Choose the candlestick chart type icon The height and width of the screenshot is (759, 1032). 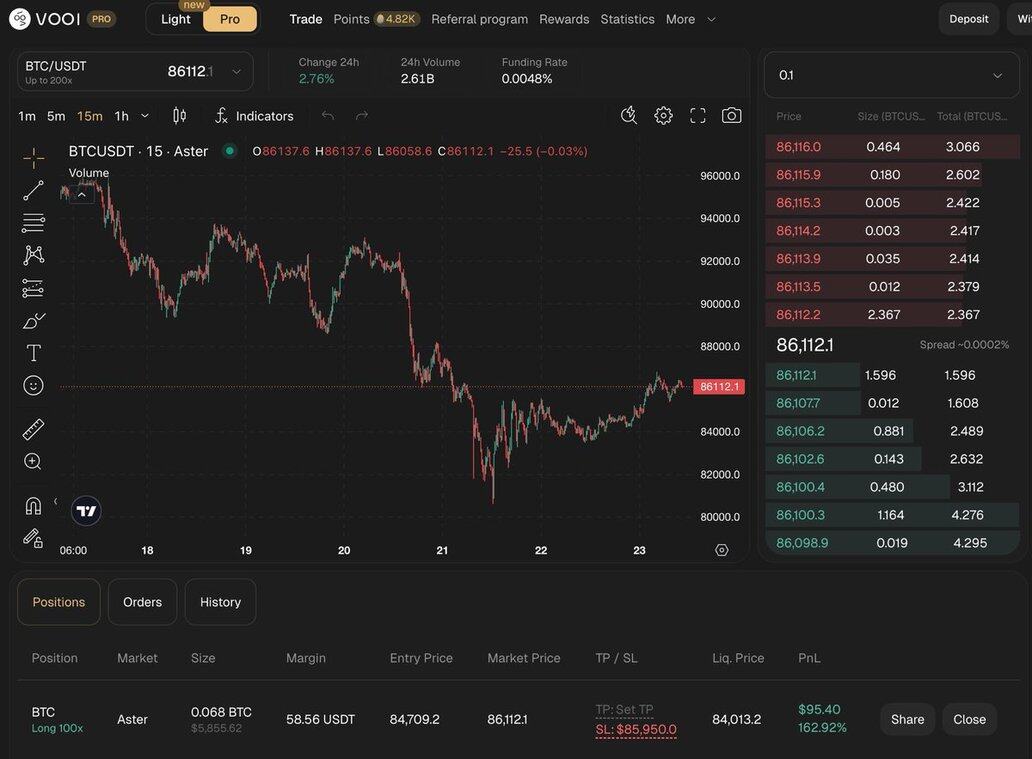[180, 116]
